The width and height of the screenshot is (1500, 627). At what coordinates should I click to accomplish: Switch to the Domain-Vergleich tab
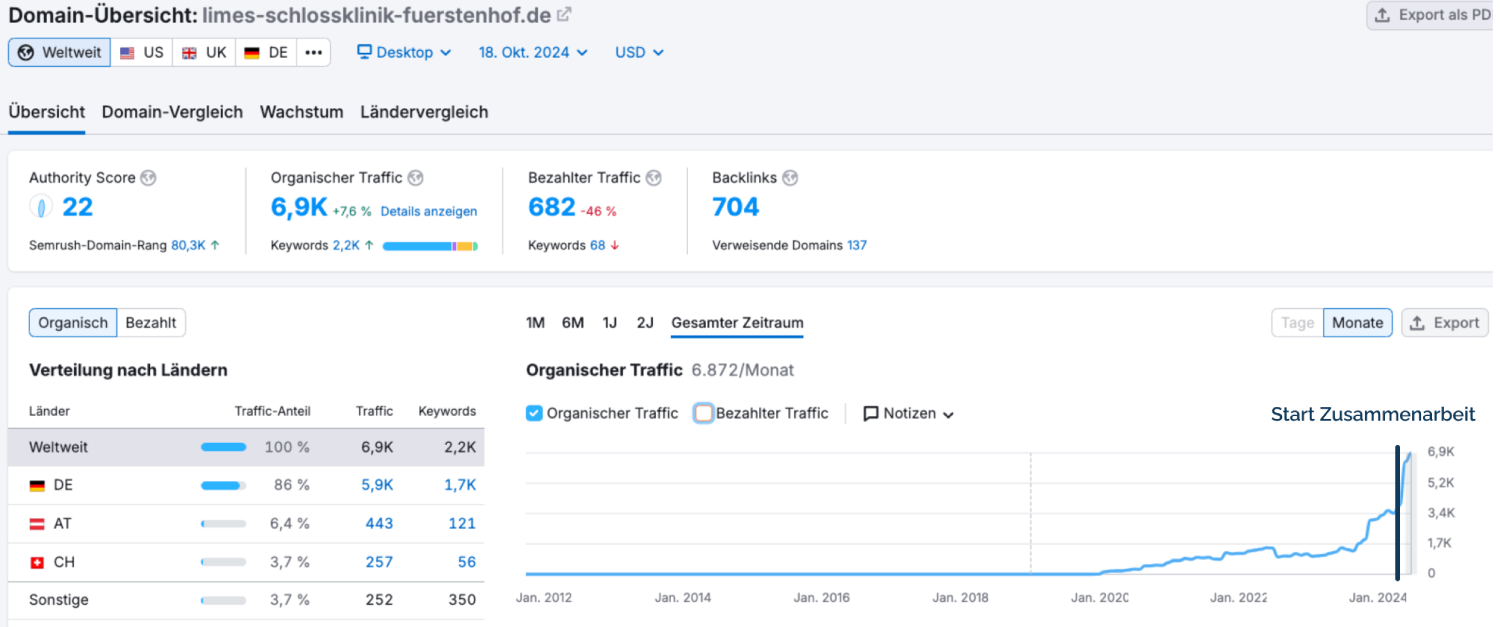pos(172,112)
